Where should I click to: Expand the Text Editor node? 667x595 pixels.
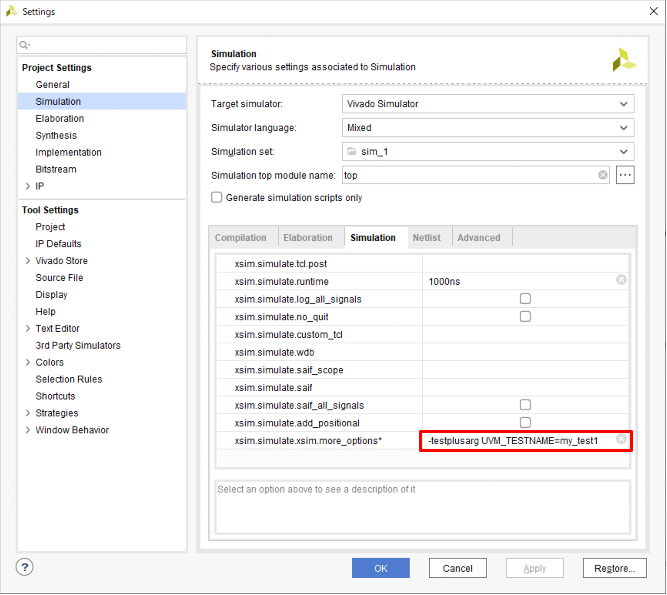28,329
